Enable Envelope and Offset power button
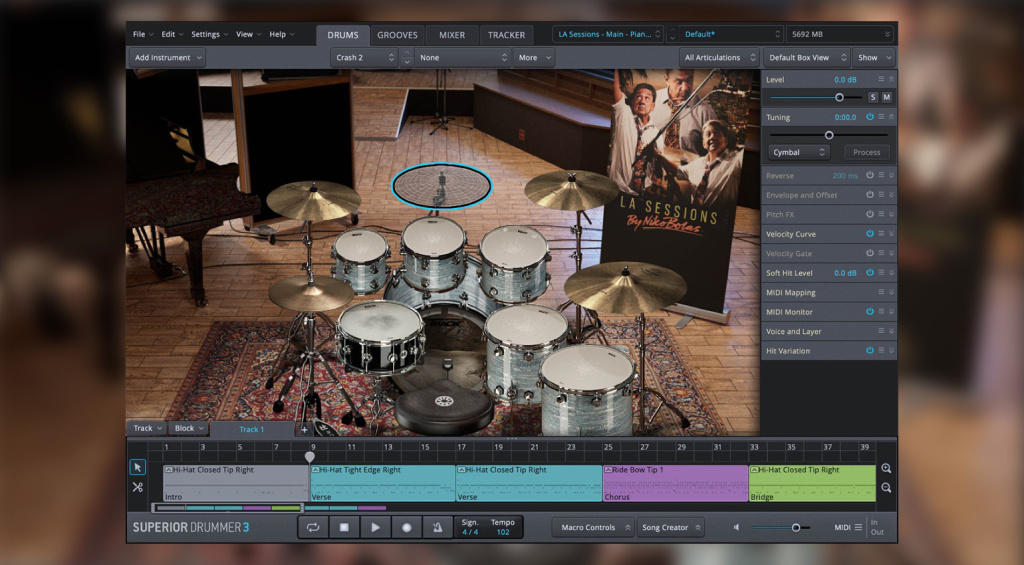This screenshot has width=1024, height=565. pyautogui.click(x=870, y=195)
